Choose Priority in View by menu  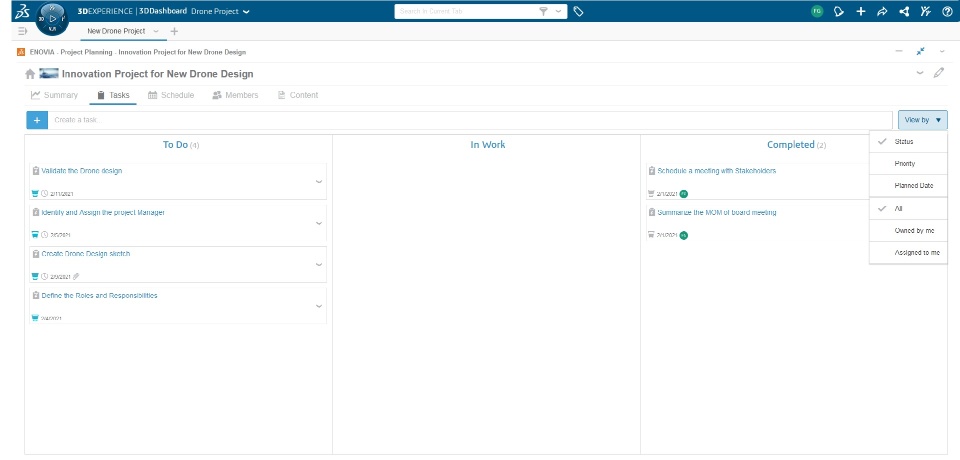[908, 164]
